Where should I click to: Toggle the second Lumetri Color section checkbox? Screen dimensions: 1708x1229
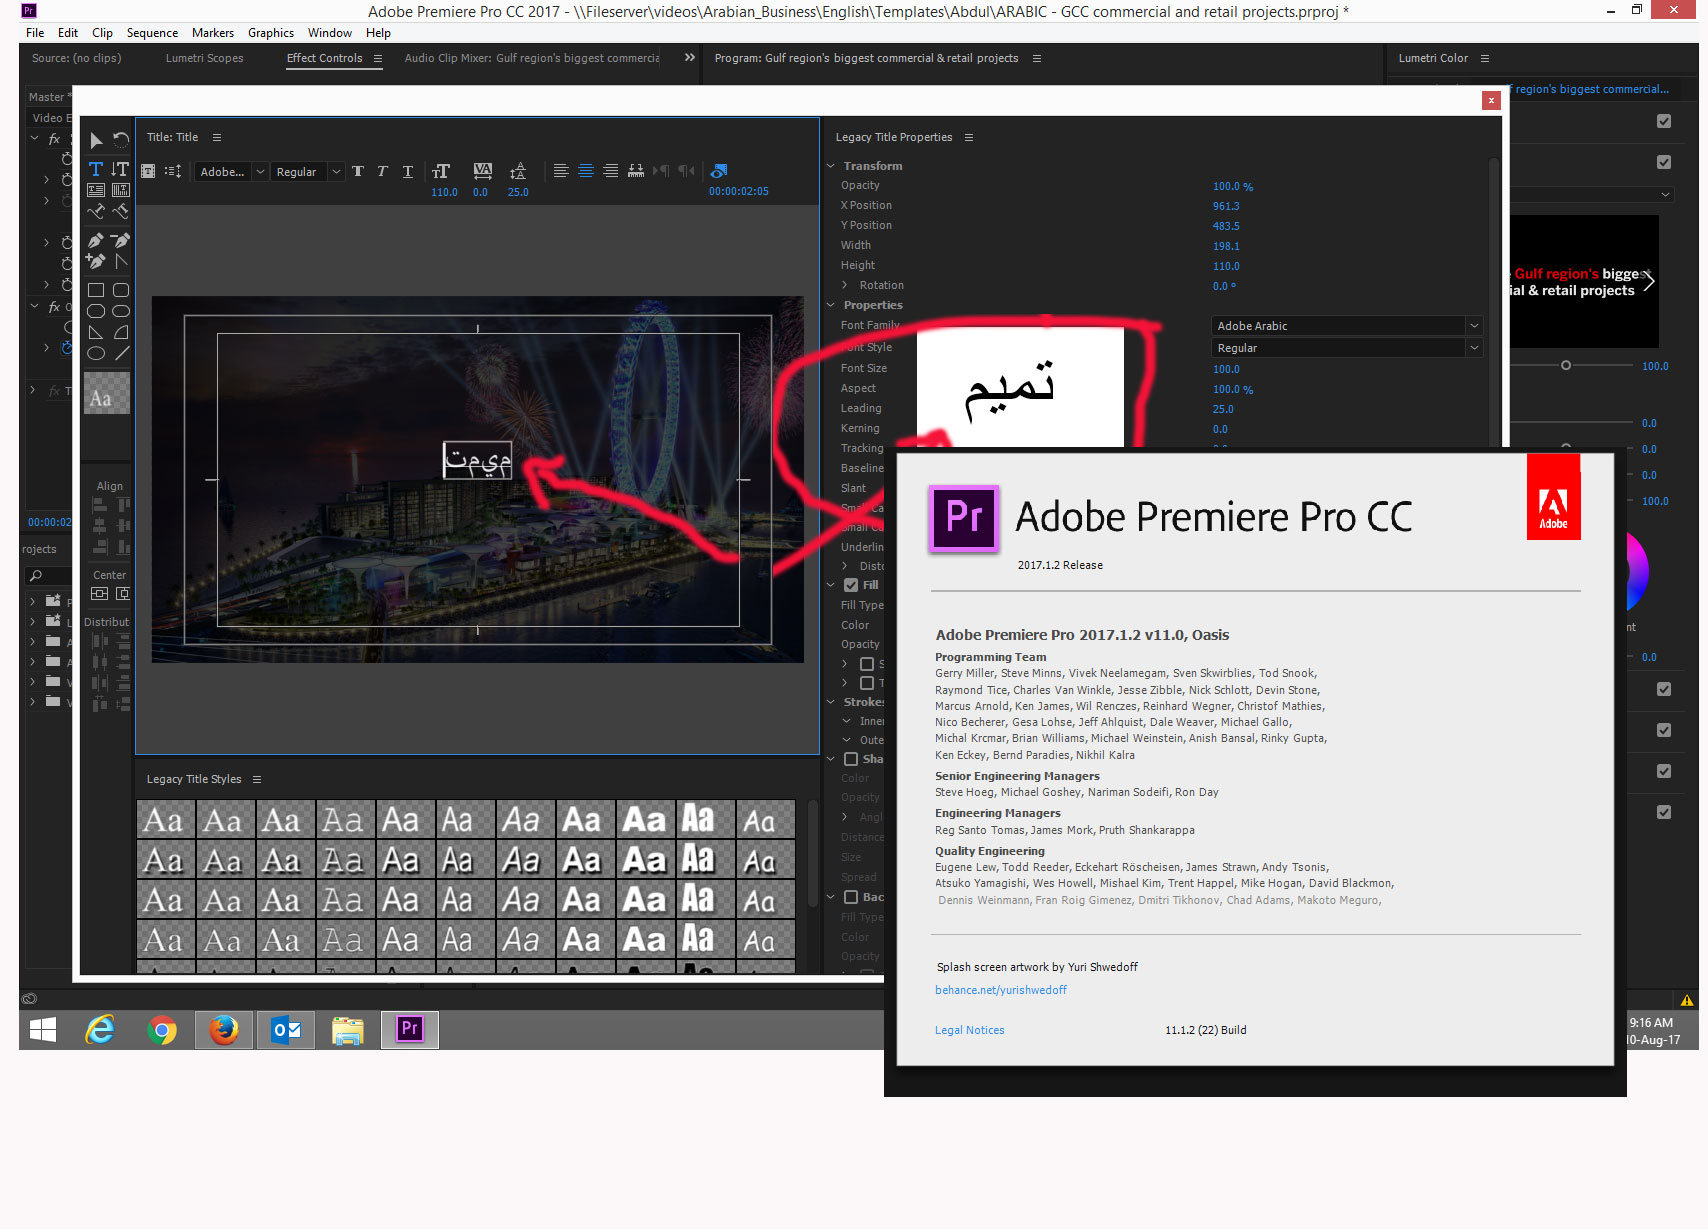pos(1664,162)
